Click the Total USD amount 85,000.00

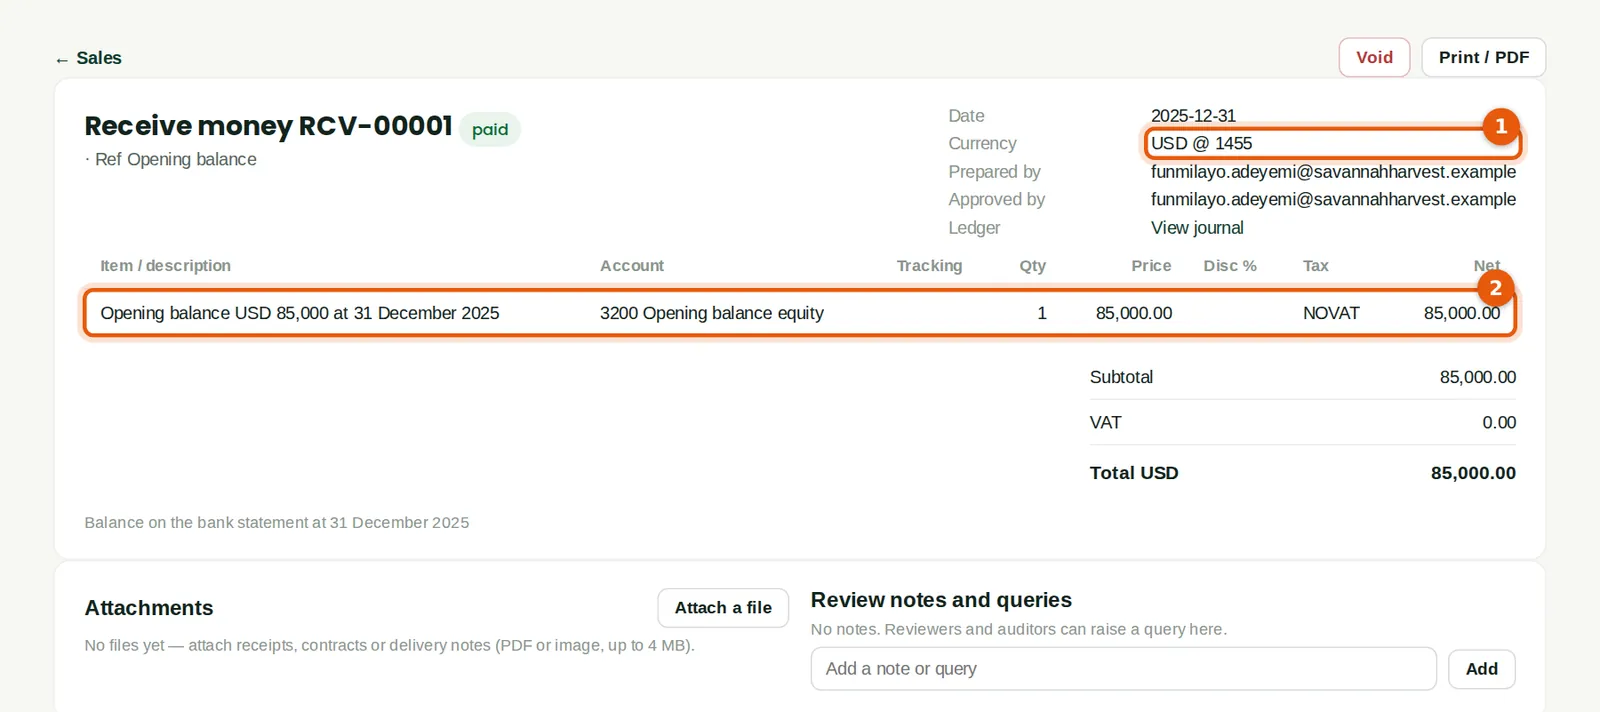[x=1473, y=473]
